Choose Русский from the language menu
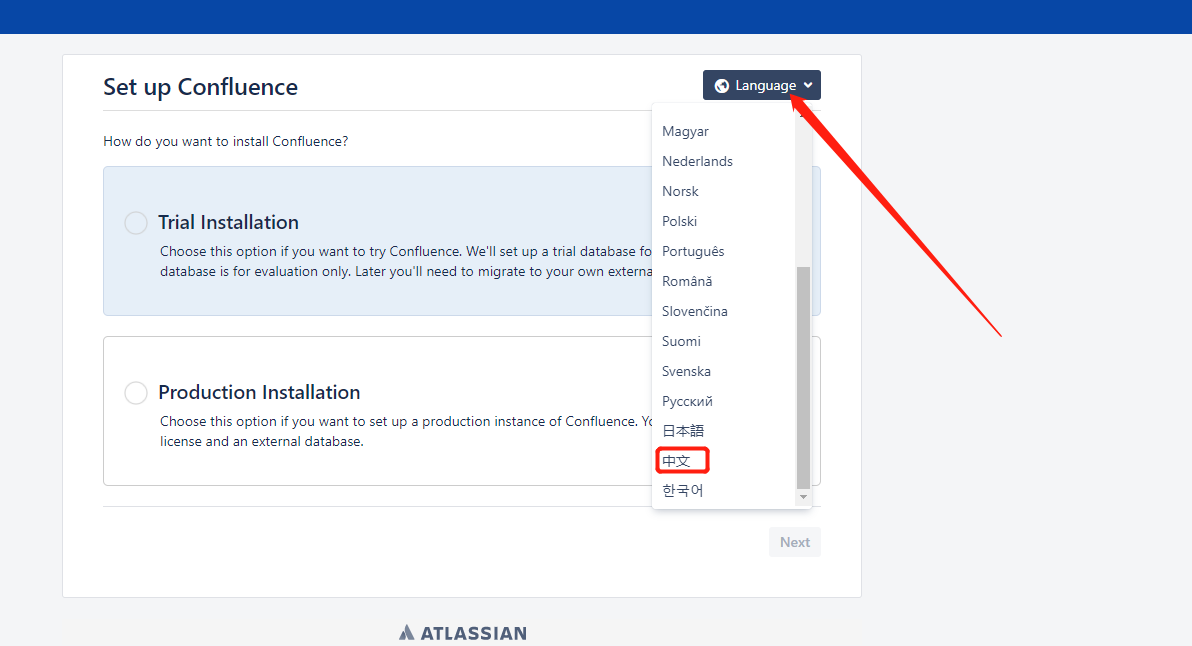Viewport: 1192px width, 646px height. point(687,401)
